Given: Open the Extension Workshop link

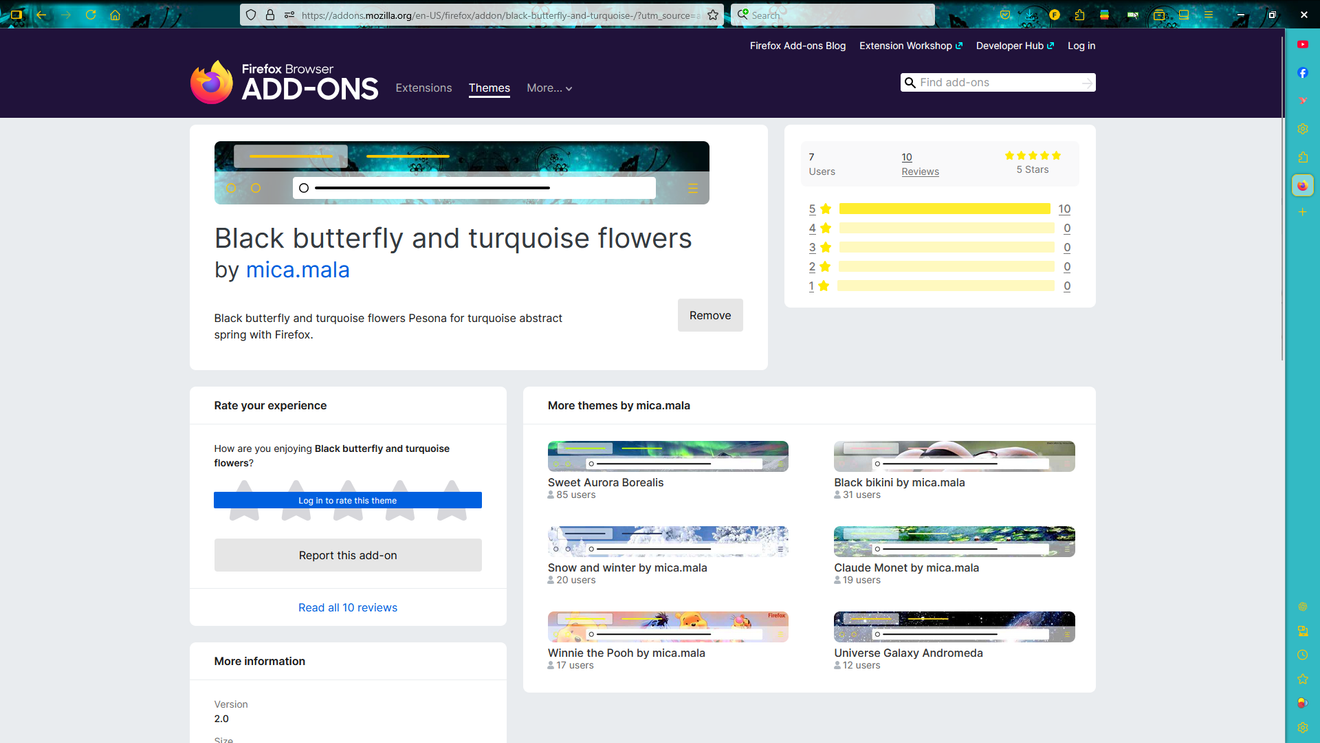Looking at the screenshot, I should [x=910, y=46].
